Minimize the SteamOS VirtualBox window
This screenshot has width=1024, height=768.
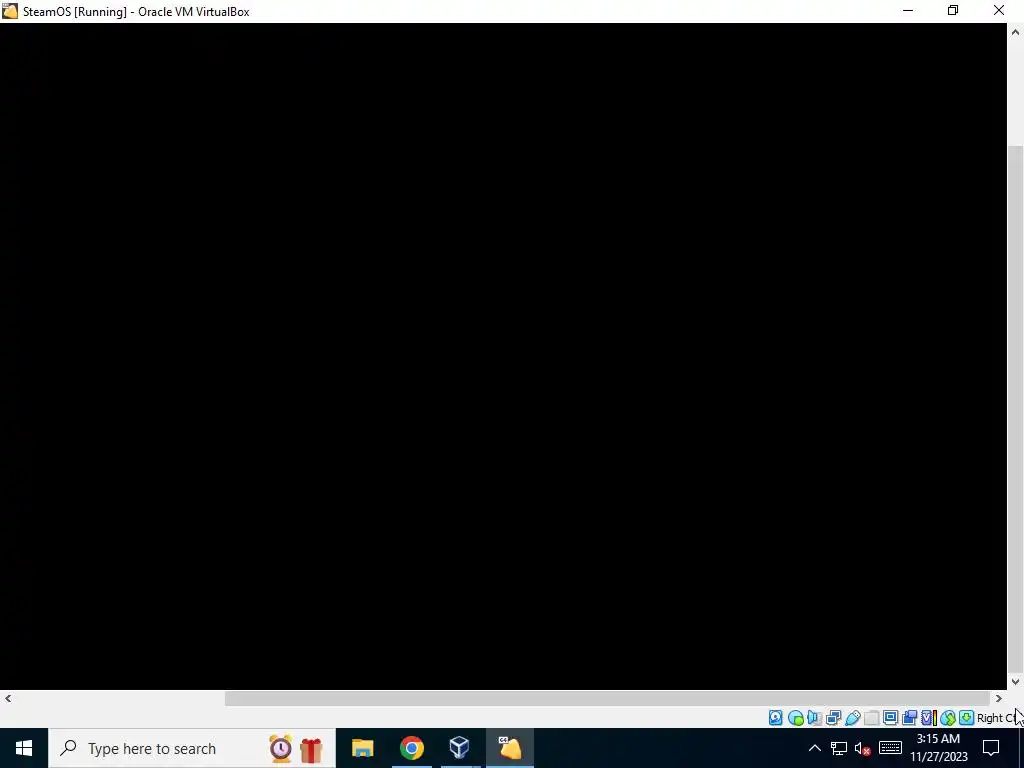pyautogui.click(x=908, y=11)
